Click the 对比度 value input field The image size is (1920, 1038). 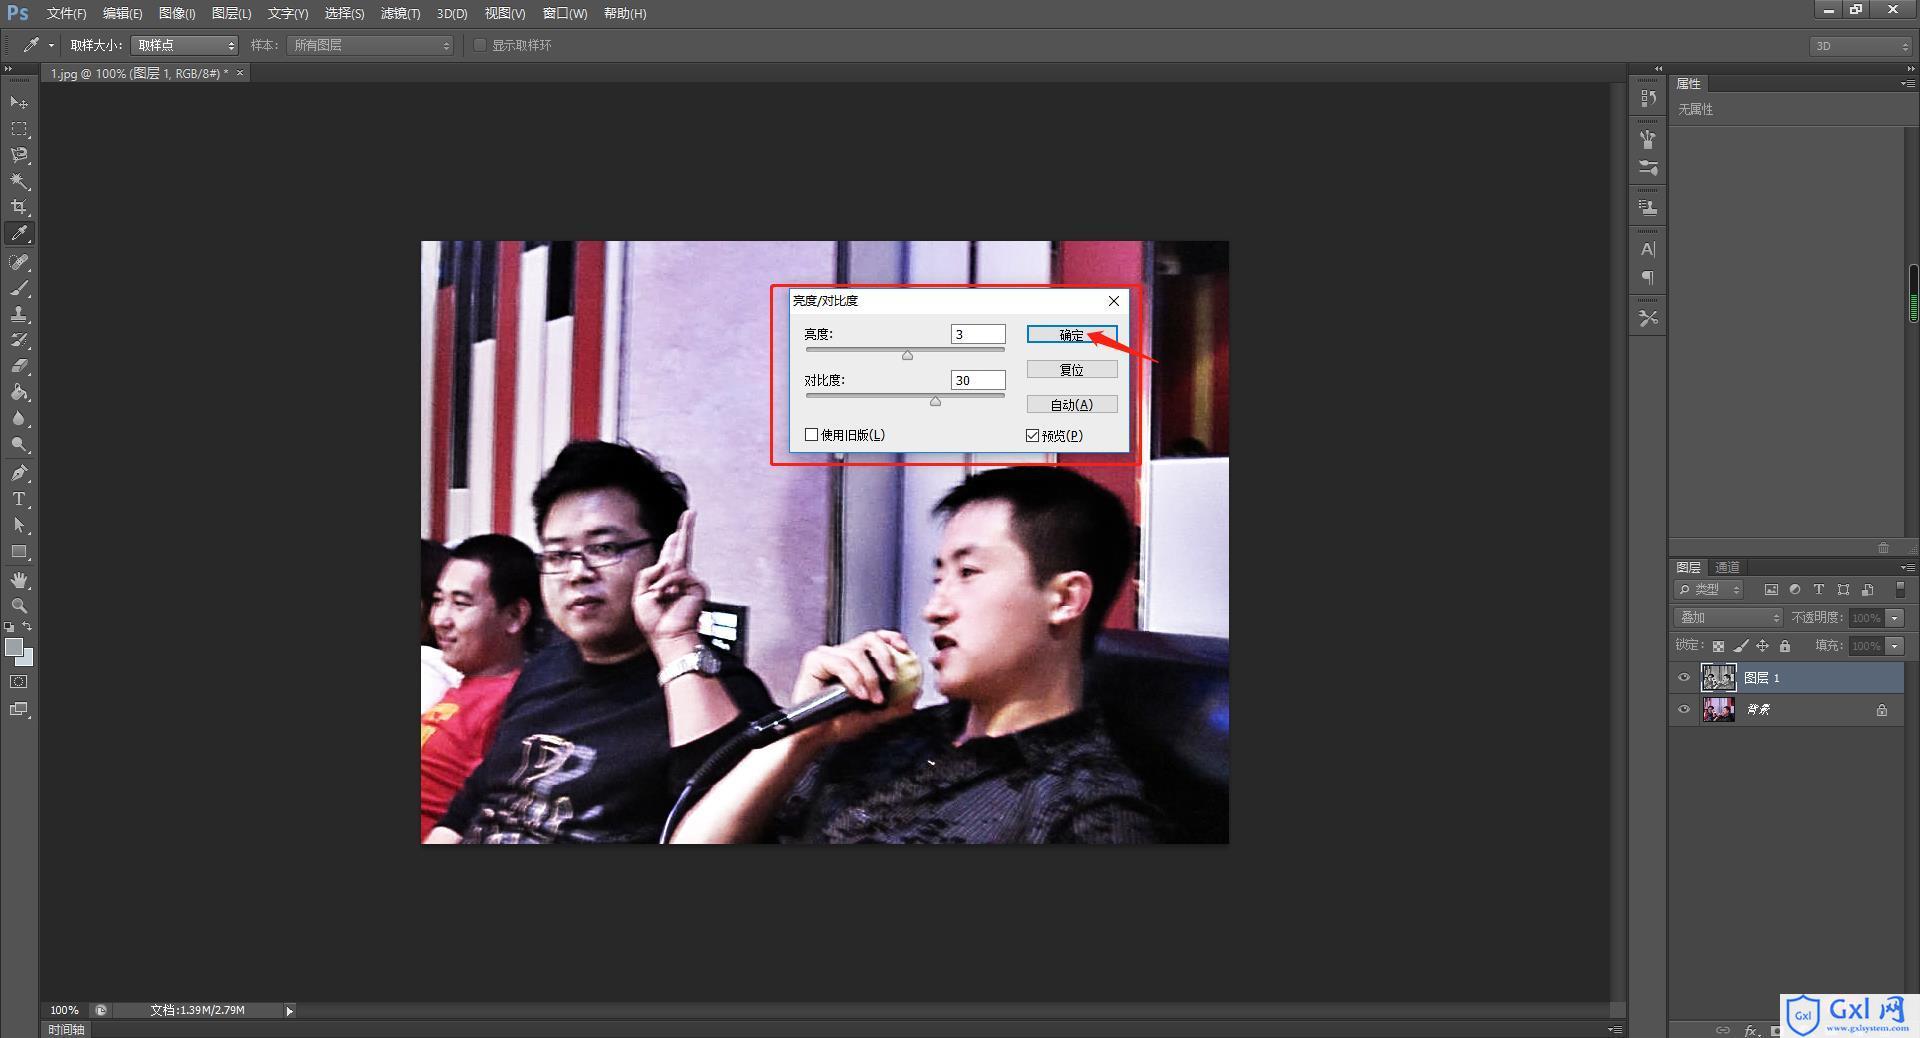point(978,380)
